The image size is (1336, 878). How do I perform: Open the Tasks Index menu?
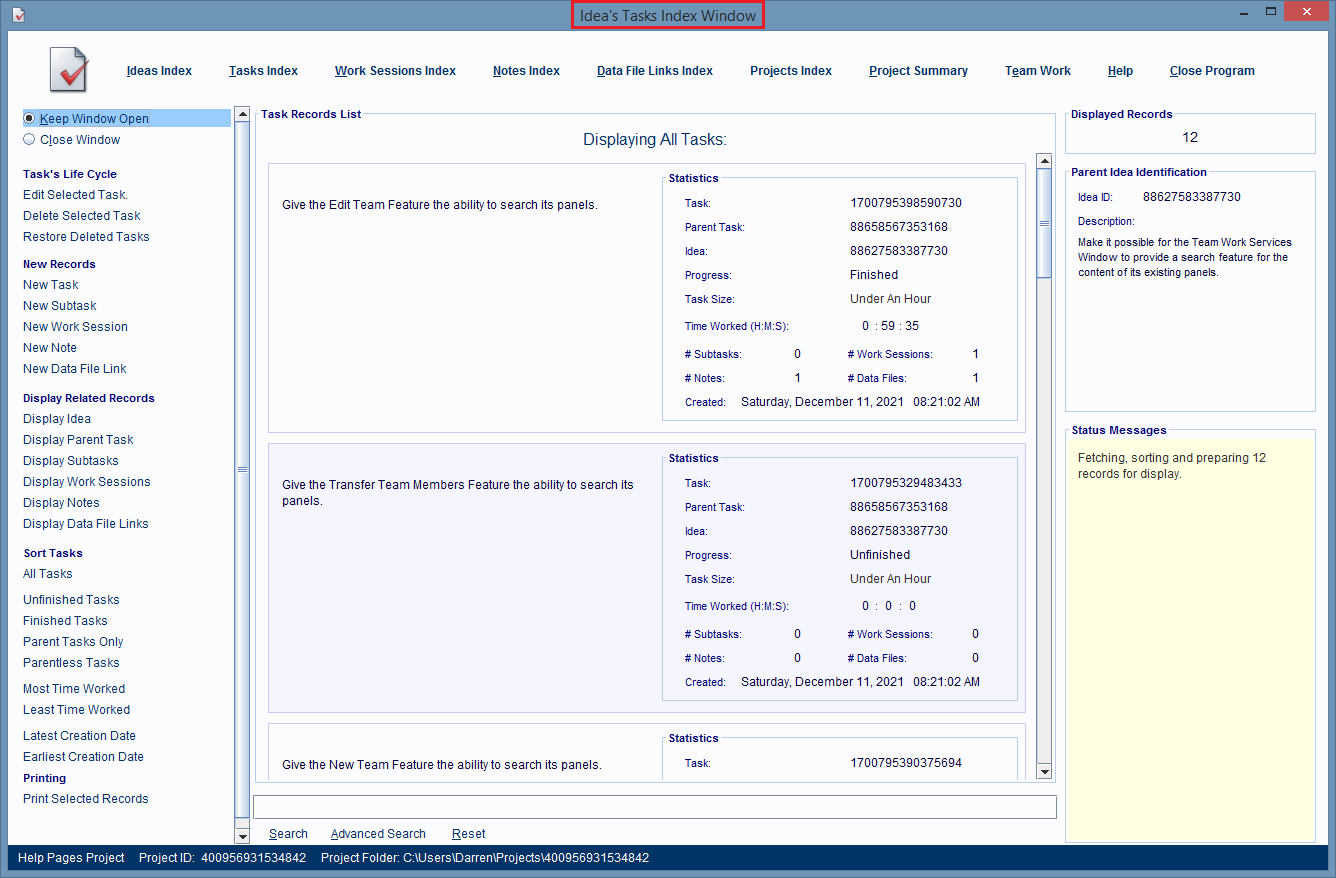click(x=263, y=71)
